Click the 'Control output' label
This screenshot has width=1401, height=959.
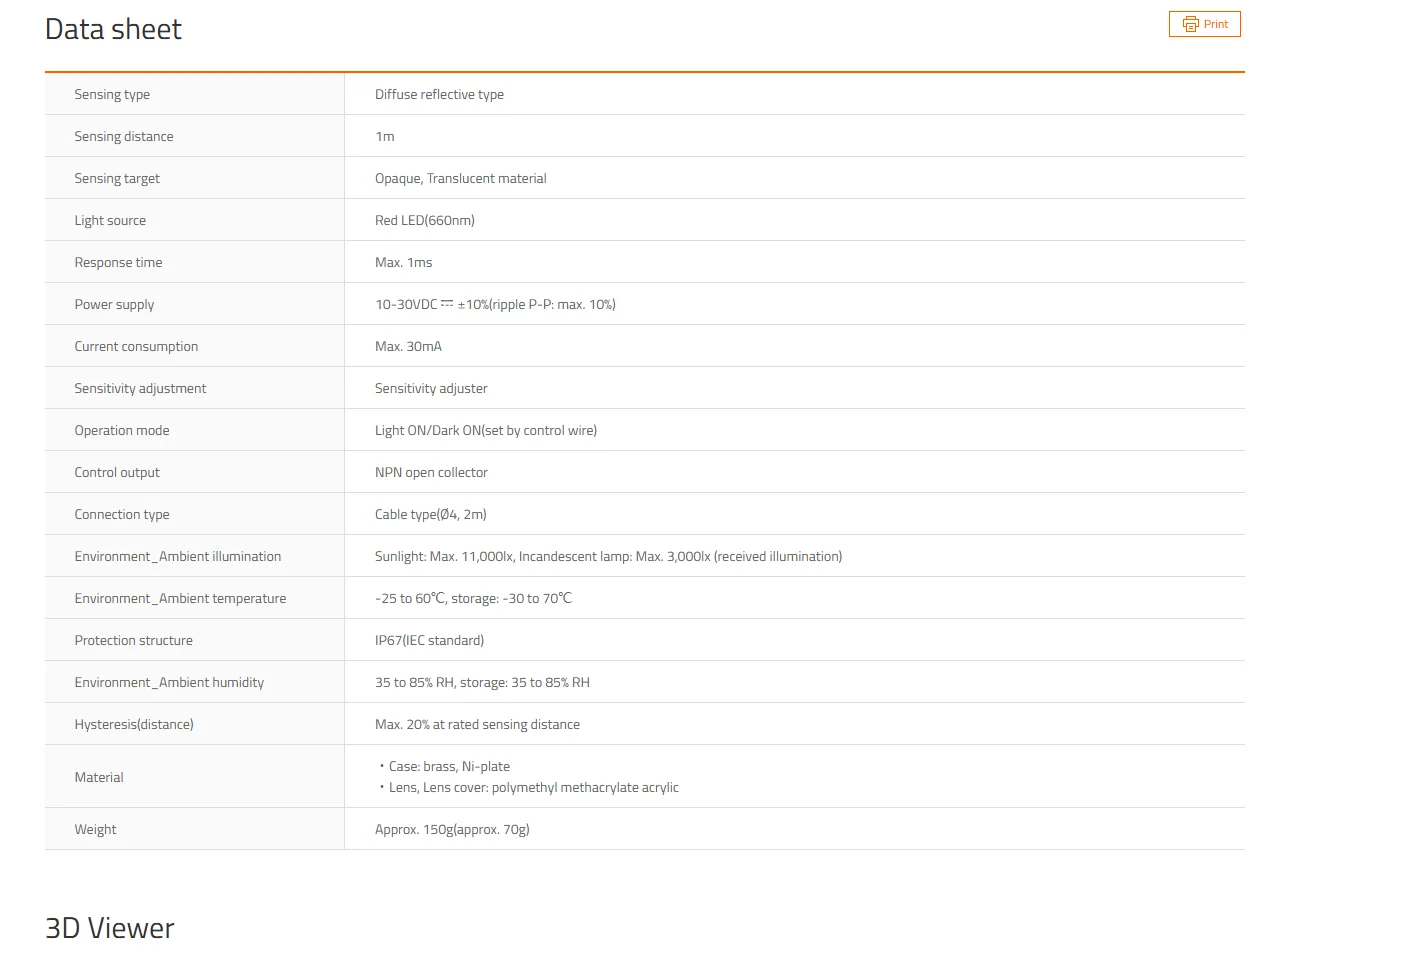pos(117,473)
